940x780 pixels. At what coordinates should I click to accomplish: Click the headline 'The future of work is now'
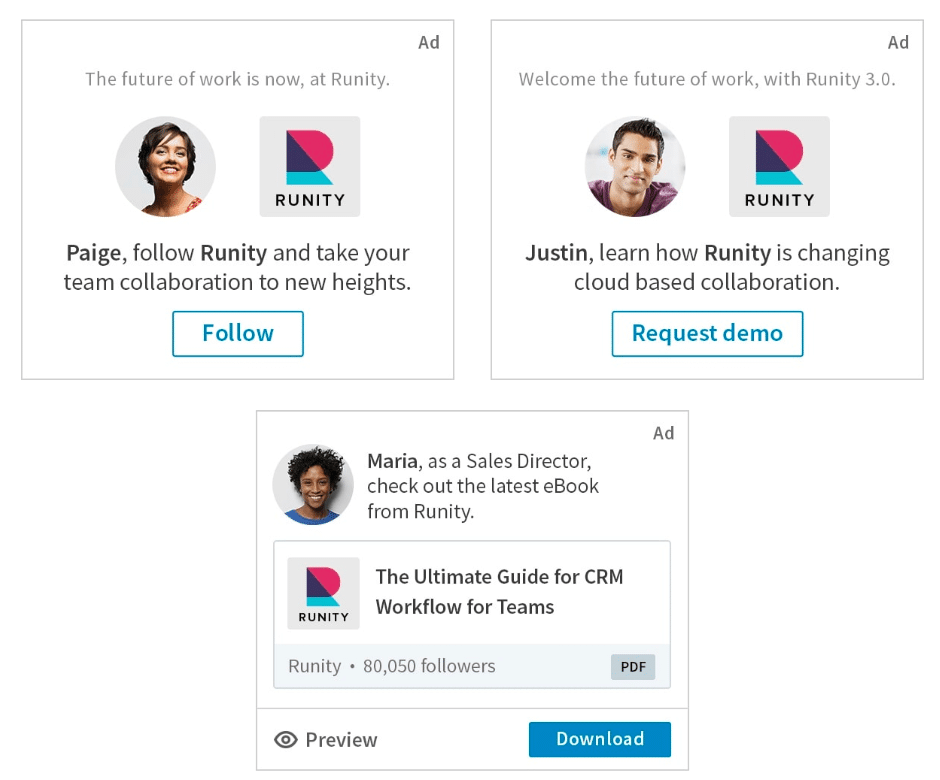pyautogui.click(x=237, y=79)
